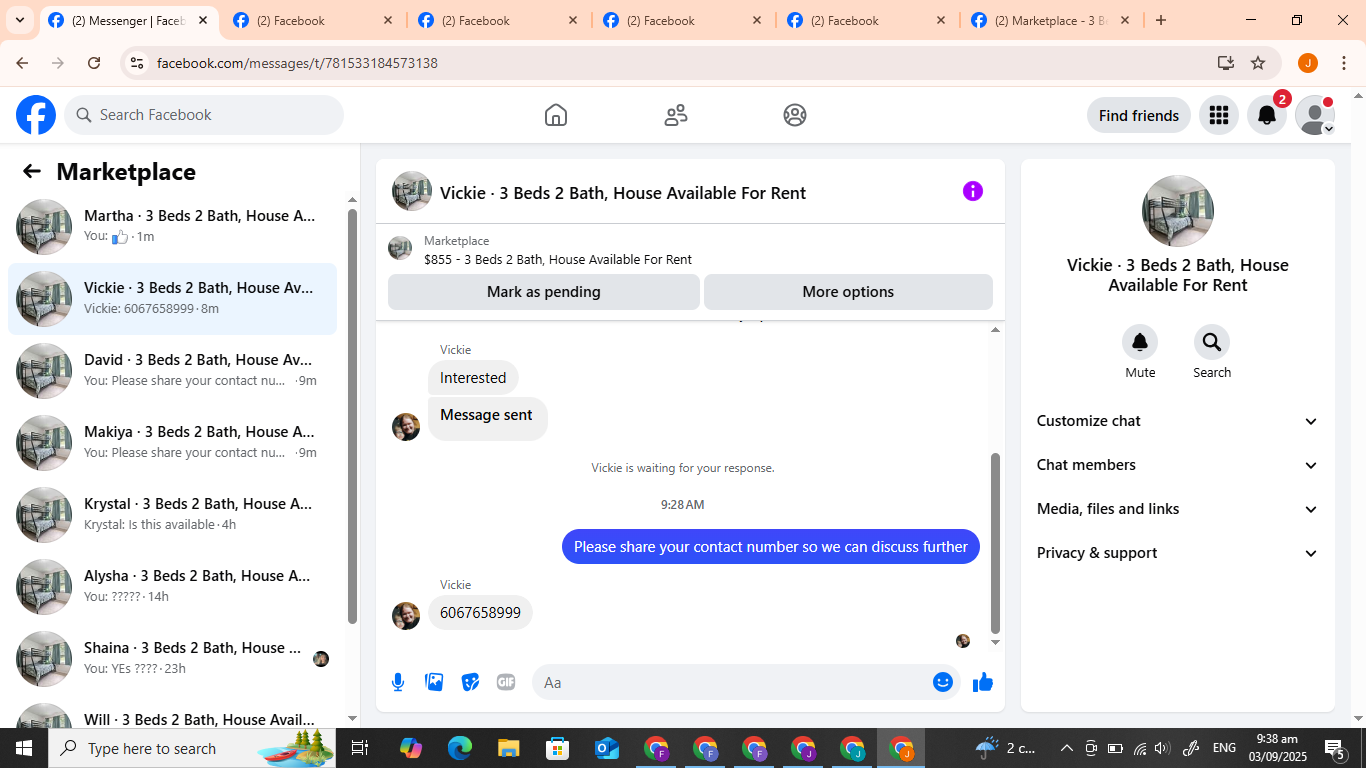Open the Windows notification center

click(x=1335, y=748)
